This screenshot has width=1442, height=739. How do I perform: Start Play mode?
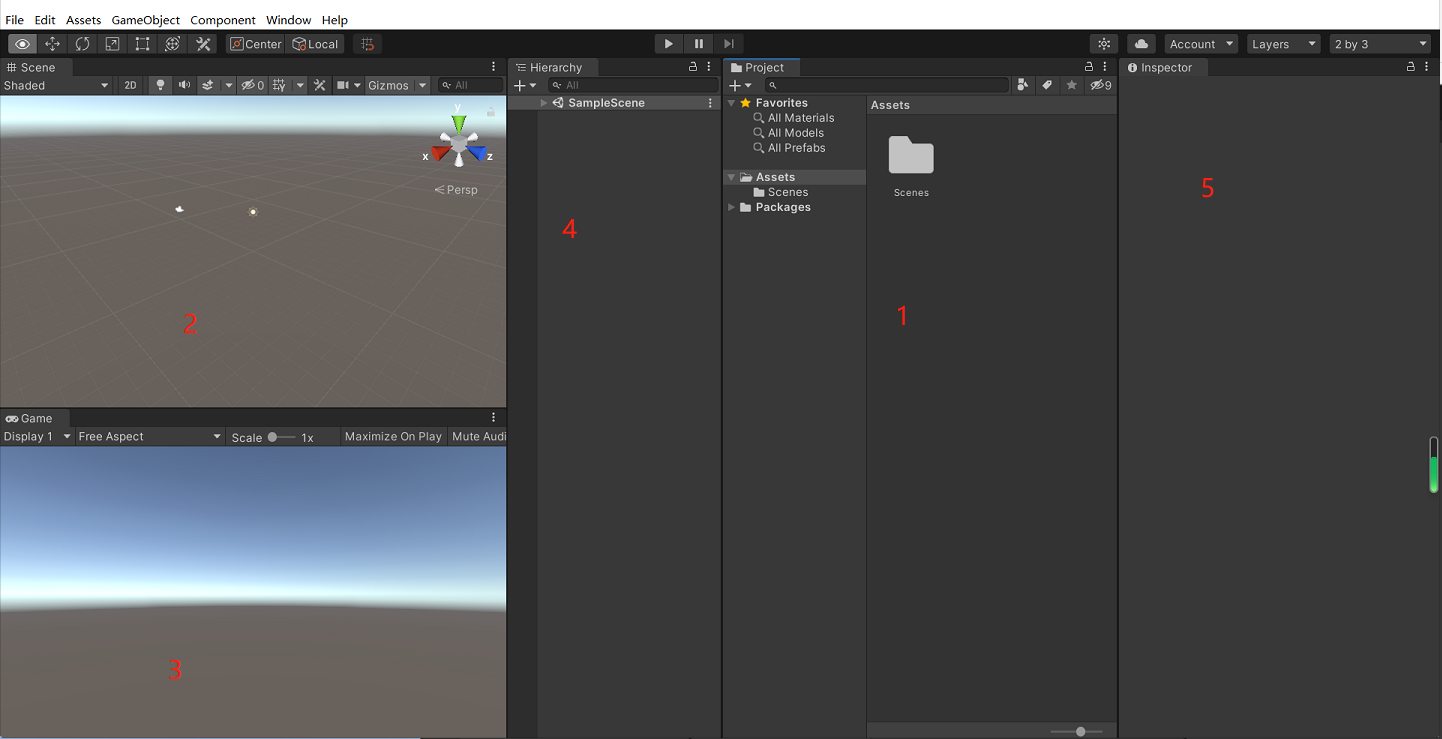(x=669, y=44)
